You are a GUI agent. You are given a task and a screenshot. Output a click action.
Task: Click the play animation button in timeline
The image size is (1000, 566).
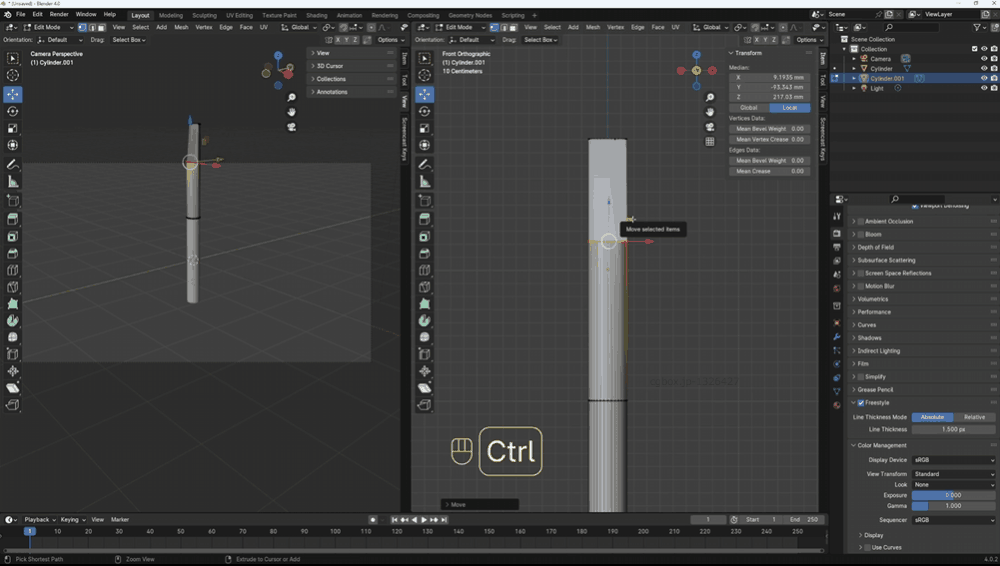coord(424,520)
